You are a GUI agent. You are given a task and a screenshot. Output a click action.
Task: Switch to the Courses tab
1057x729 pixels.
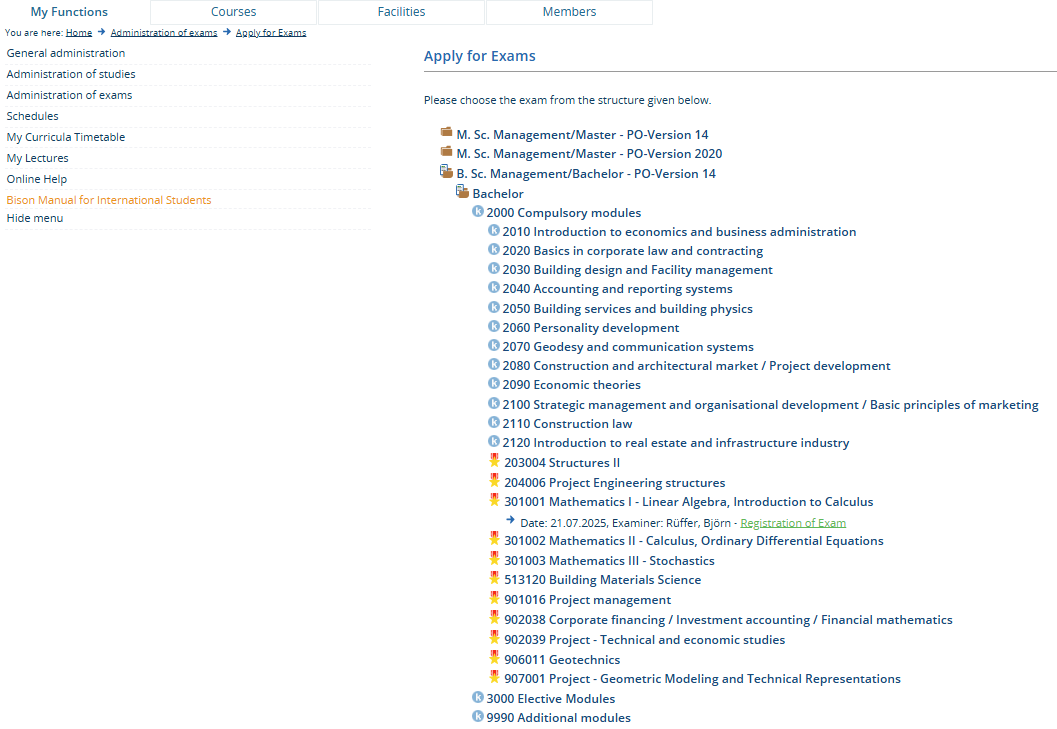(233, 12)
